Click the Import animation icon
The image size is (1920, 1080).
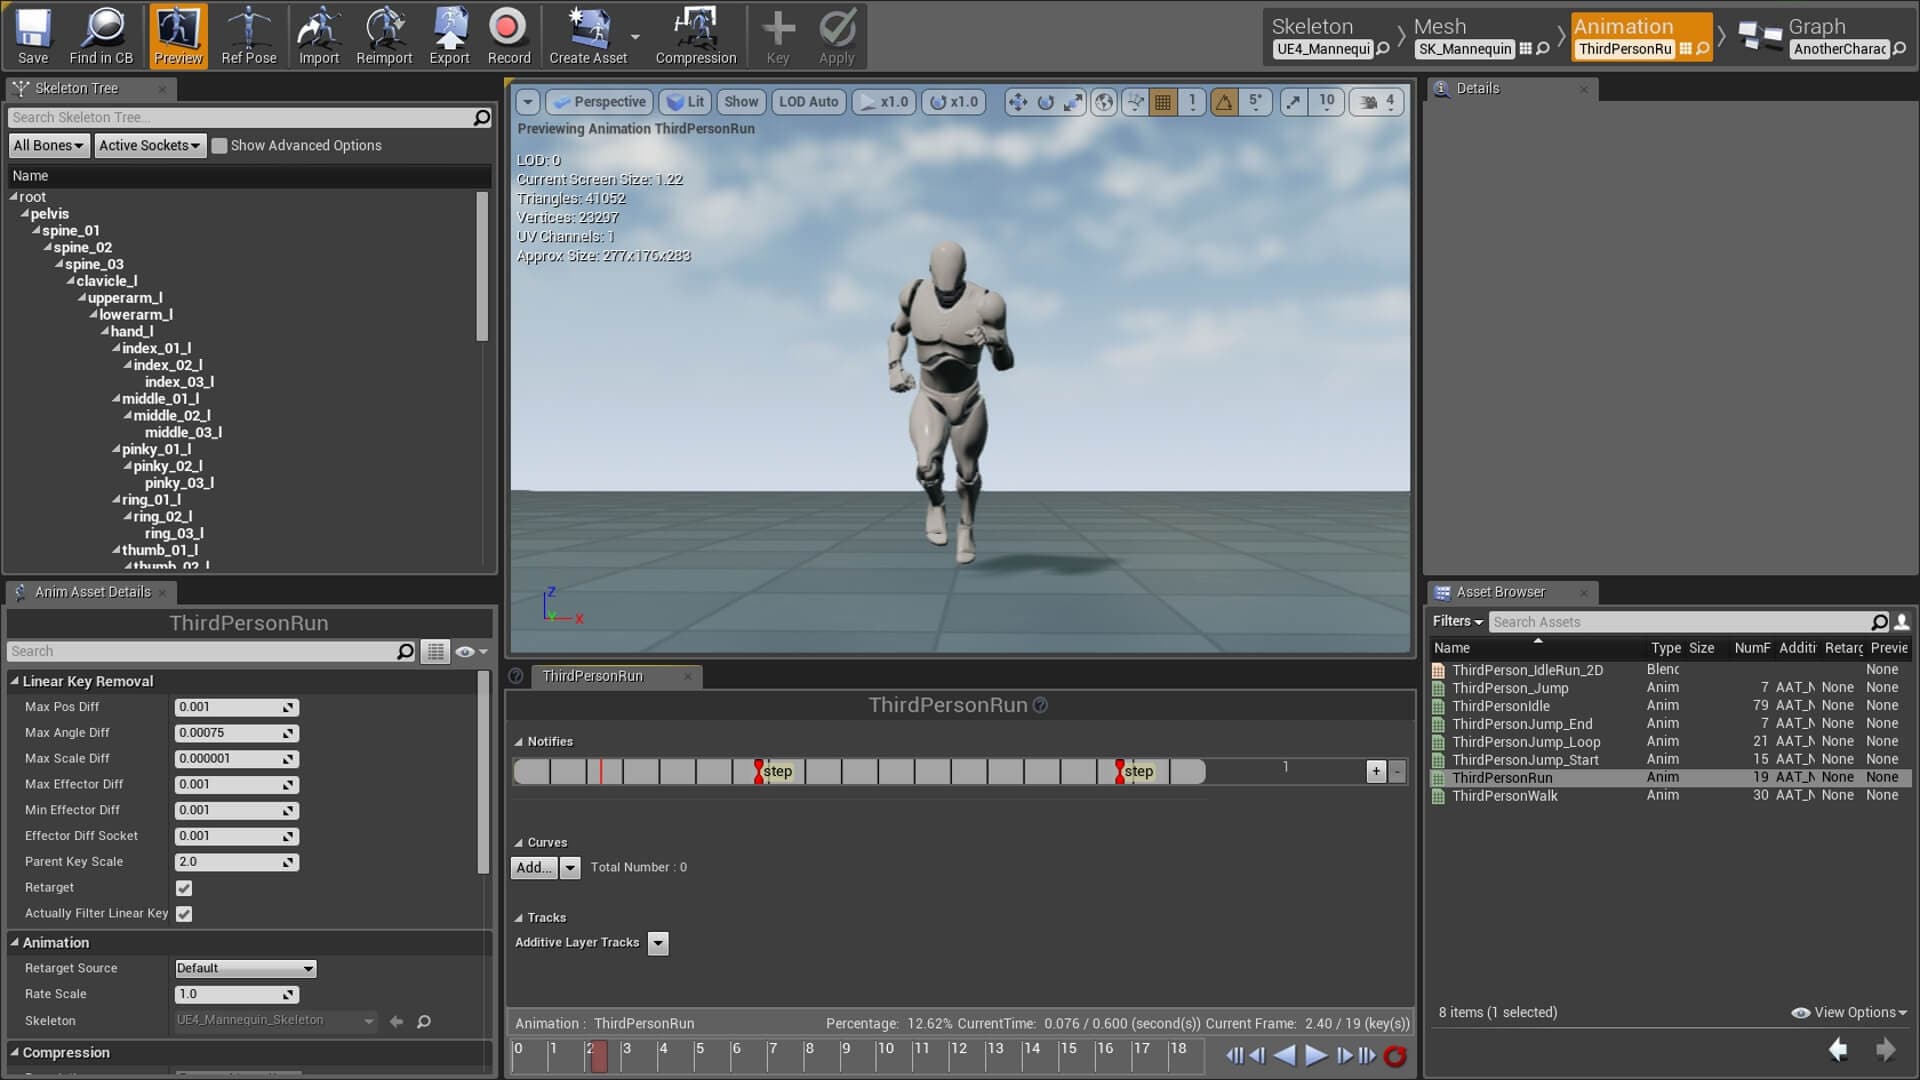click(x=319, y=36)
